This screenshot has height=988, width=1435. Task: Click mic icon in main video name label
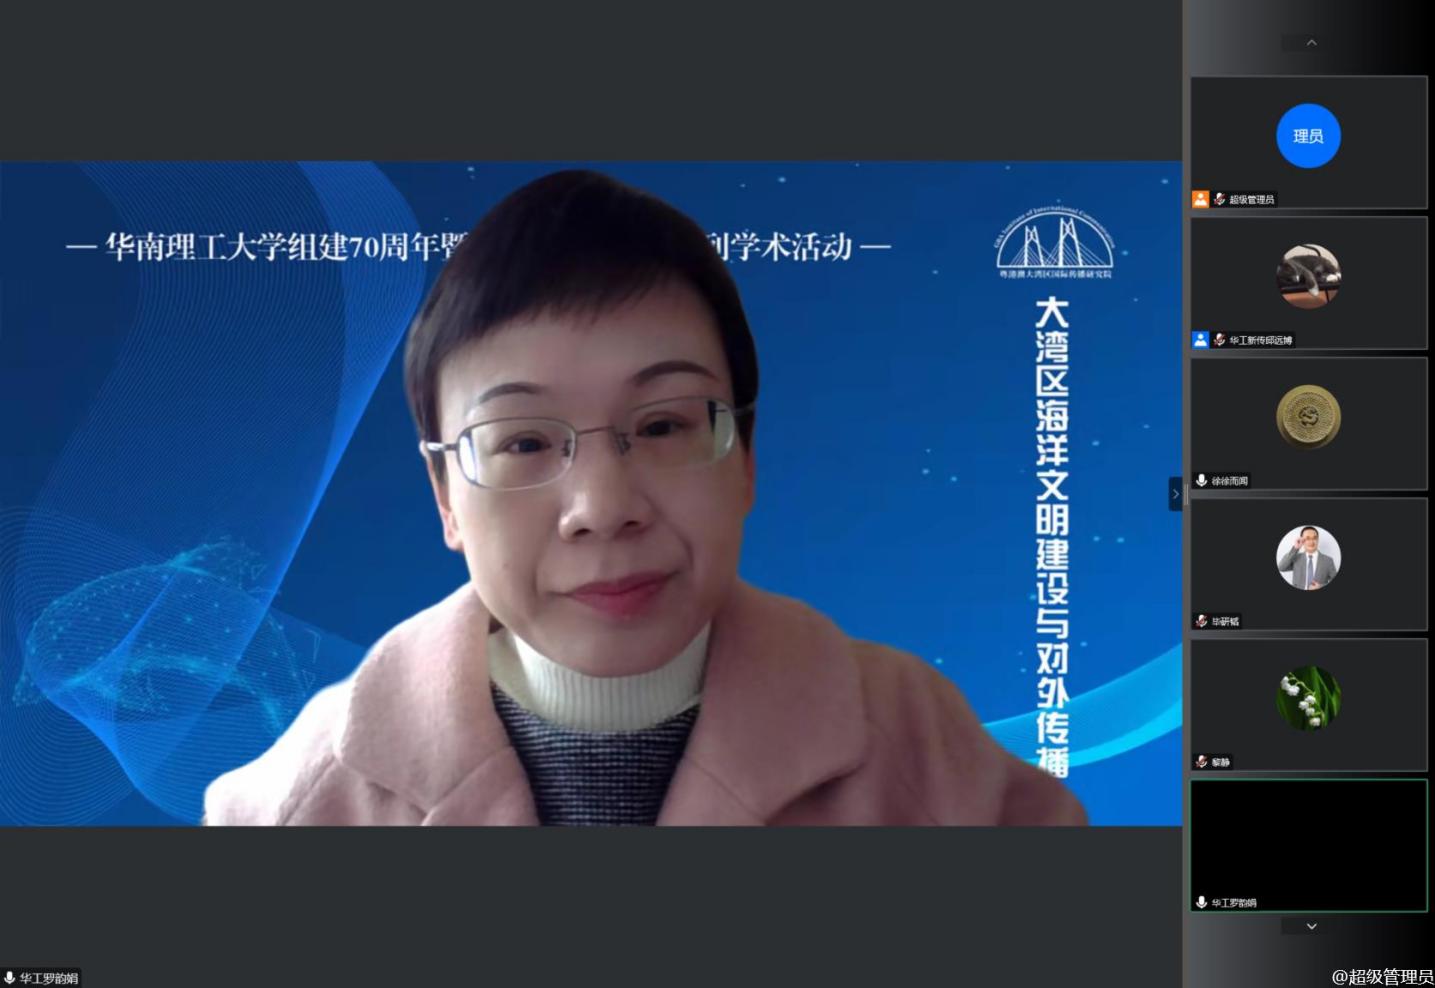coord(10,978)
